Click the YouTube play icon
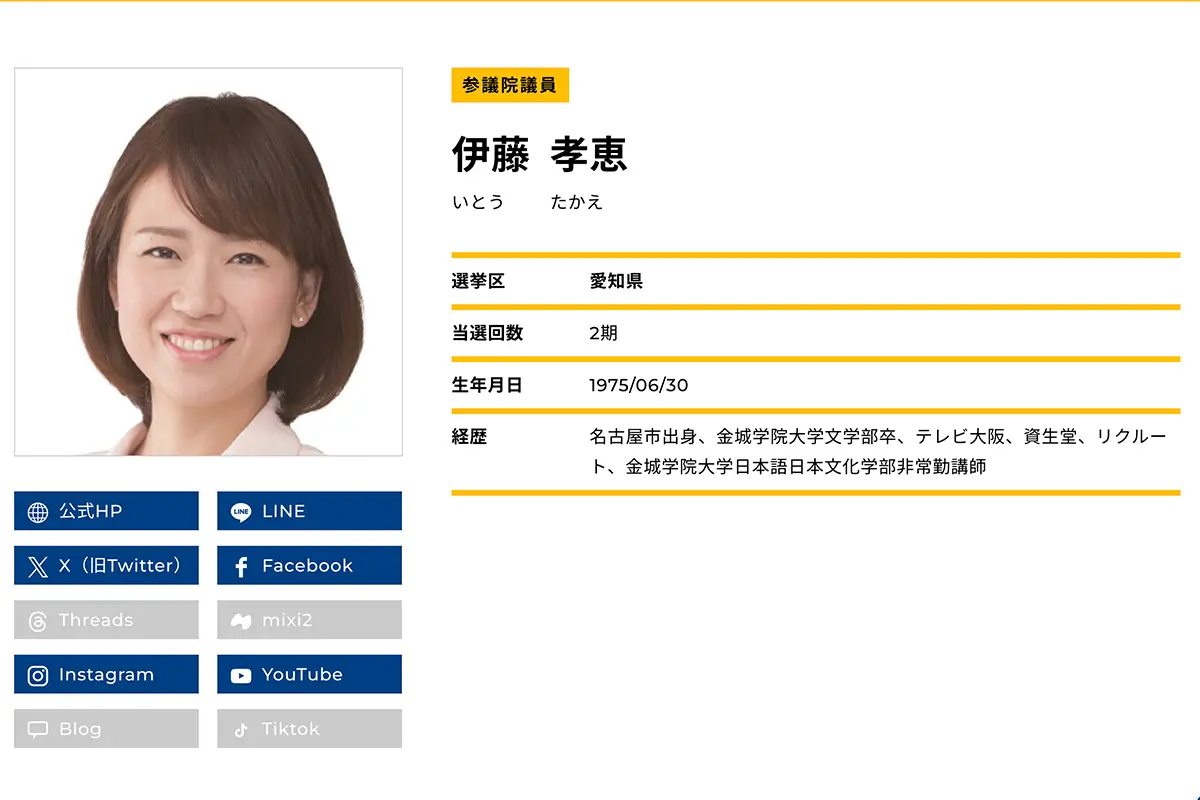1200x800 pixels. (x=241, y=676)
